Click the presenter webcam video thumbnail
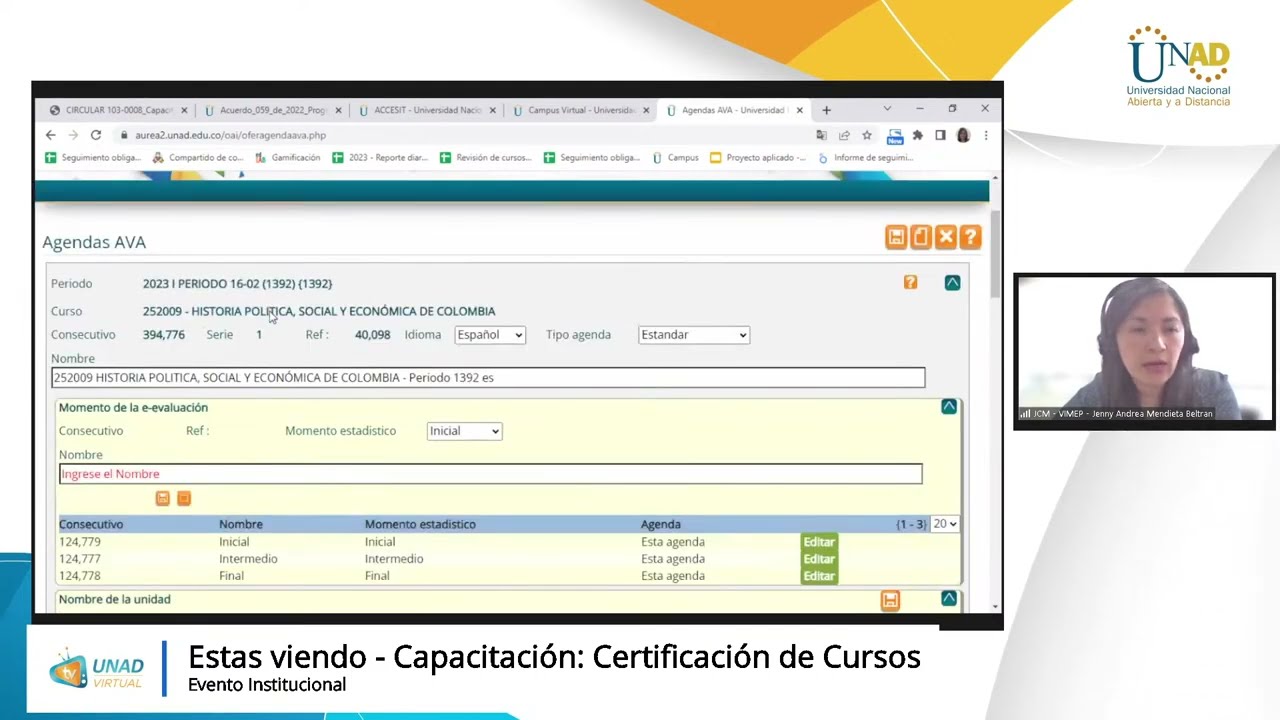This screenshot has width=1280, height=720. point(1144,351)
